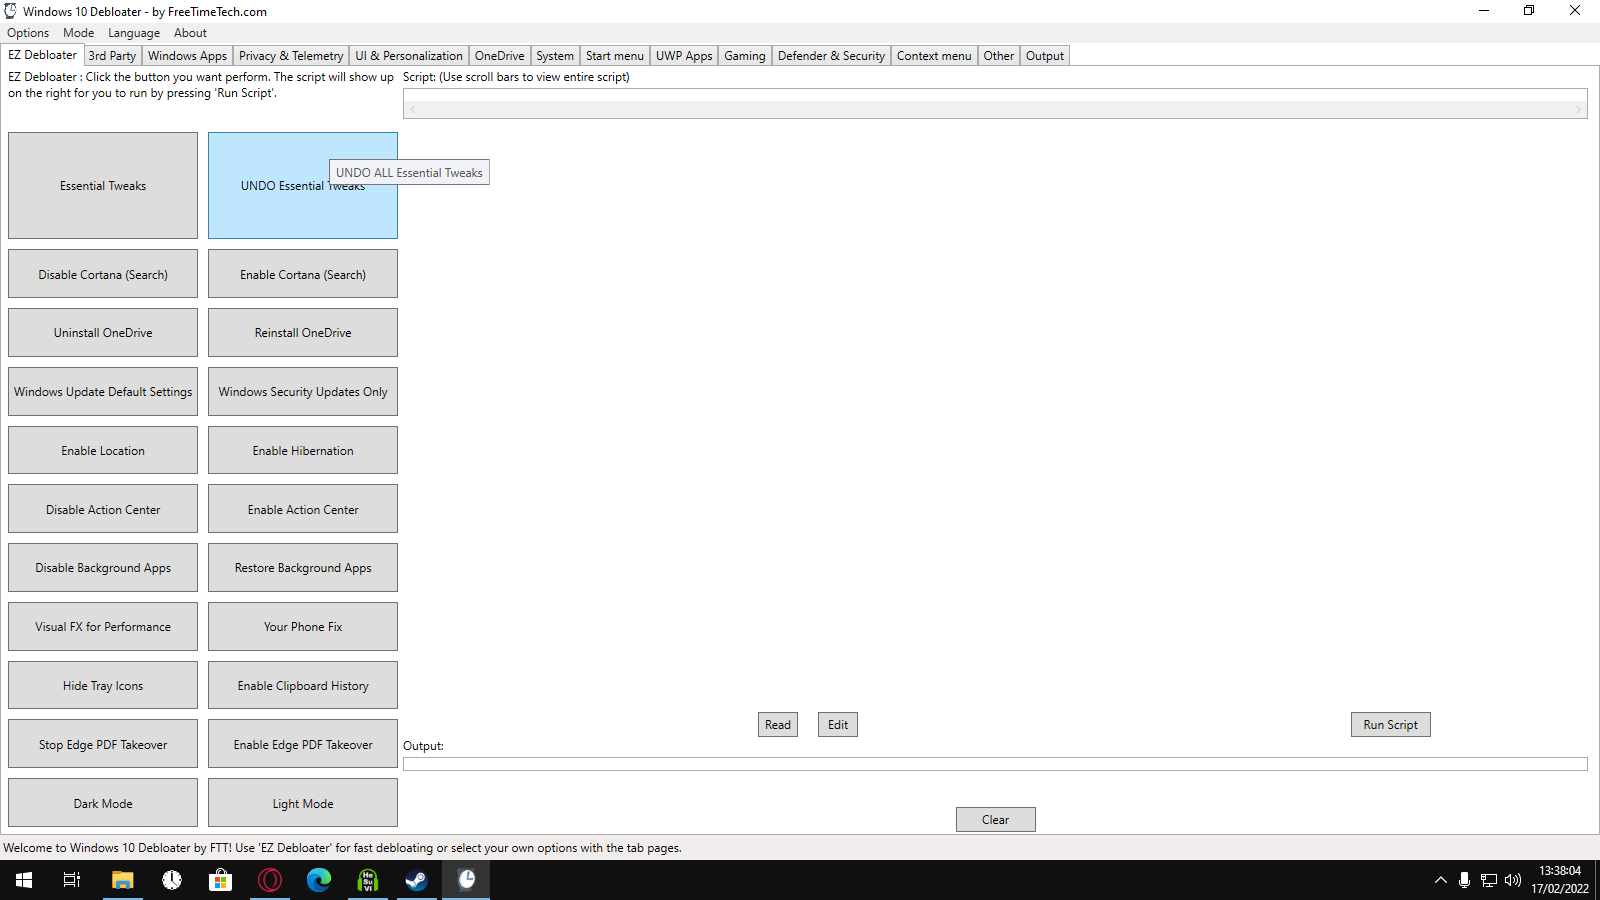Click Enable Clipboard History
1600x900 pixels.
(303, 686)
